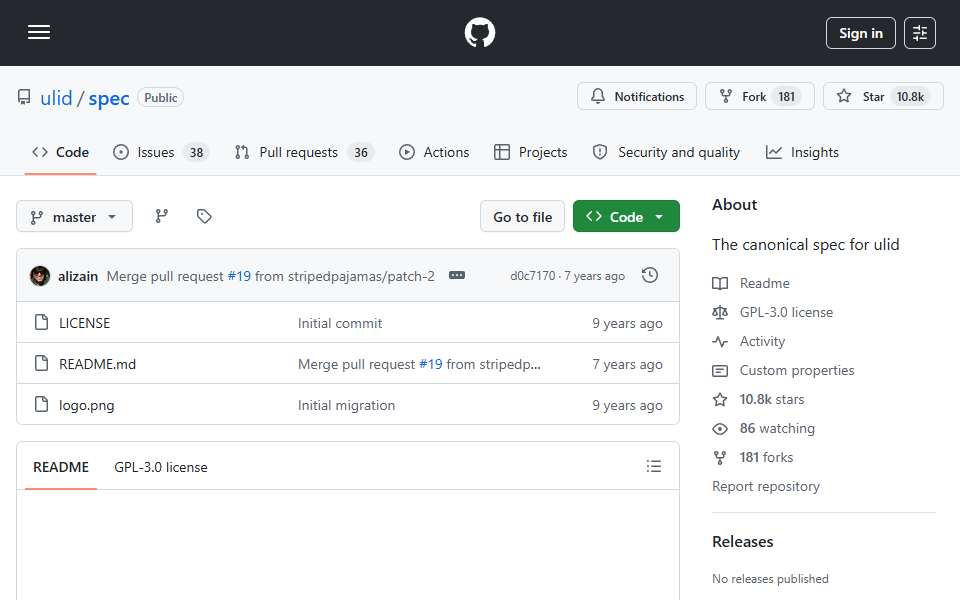
Task: Open README outline list icon
Action: point(653,467)
